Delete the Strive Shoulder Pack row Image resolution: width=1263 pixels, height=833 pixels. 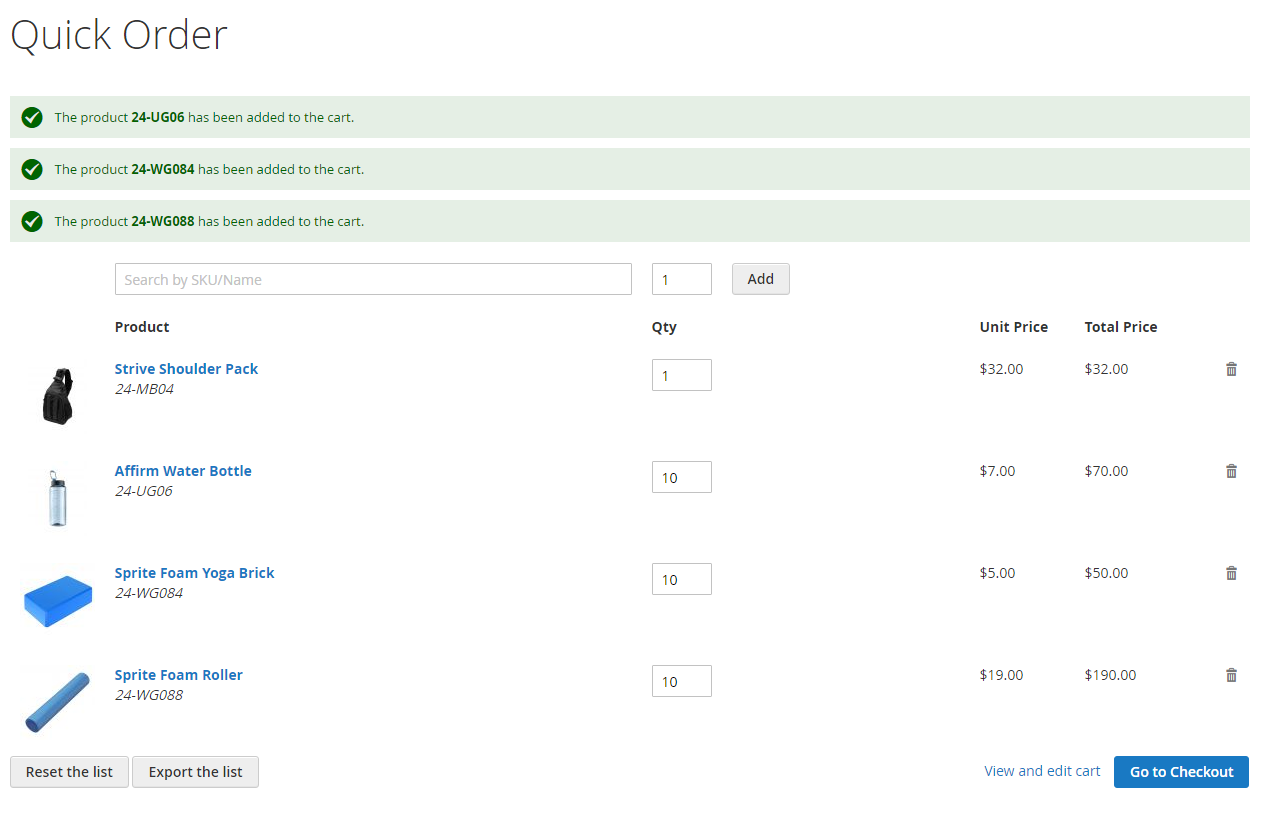1231,369
